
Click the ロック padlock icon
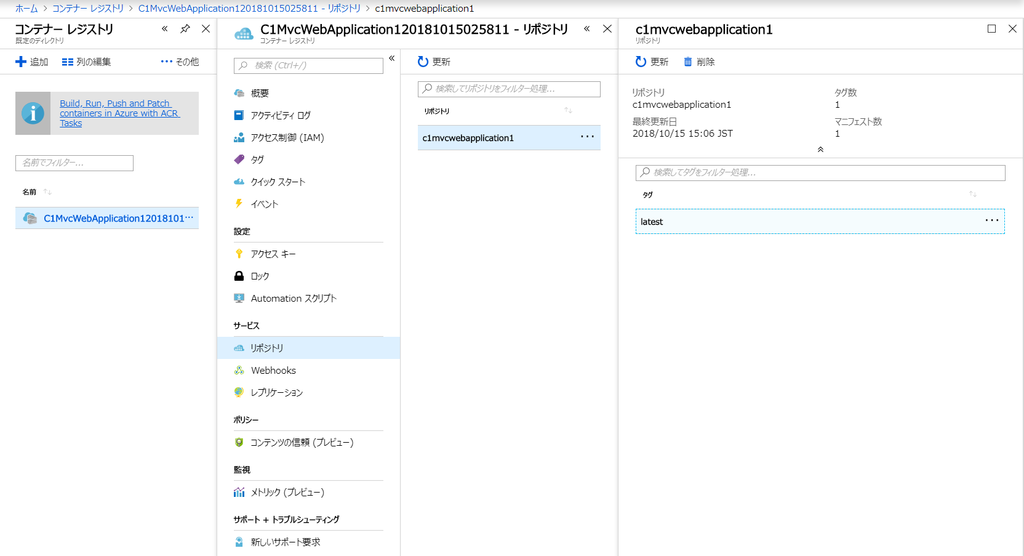point(239,276)
